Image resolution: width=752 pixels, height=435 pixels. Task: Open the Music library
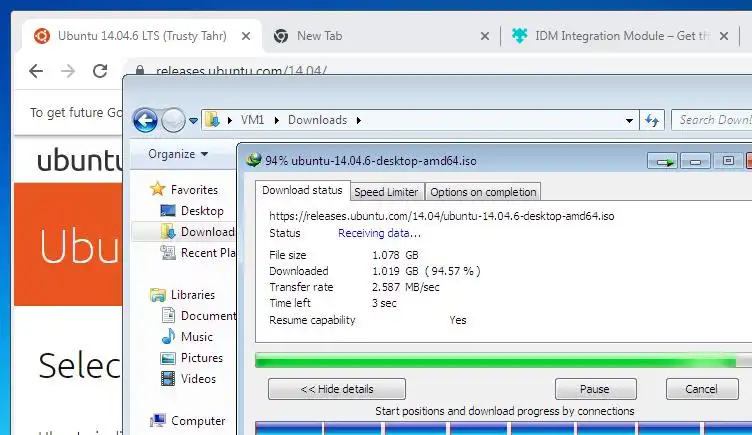(x=187, y=337)
